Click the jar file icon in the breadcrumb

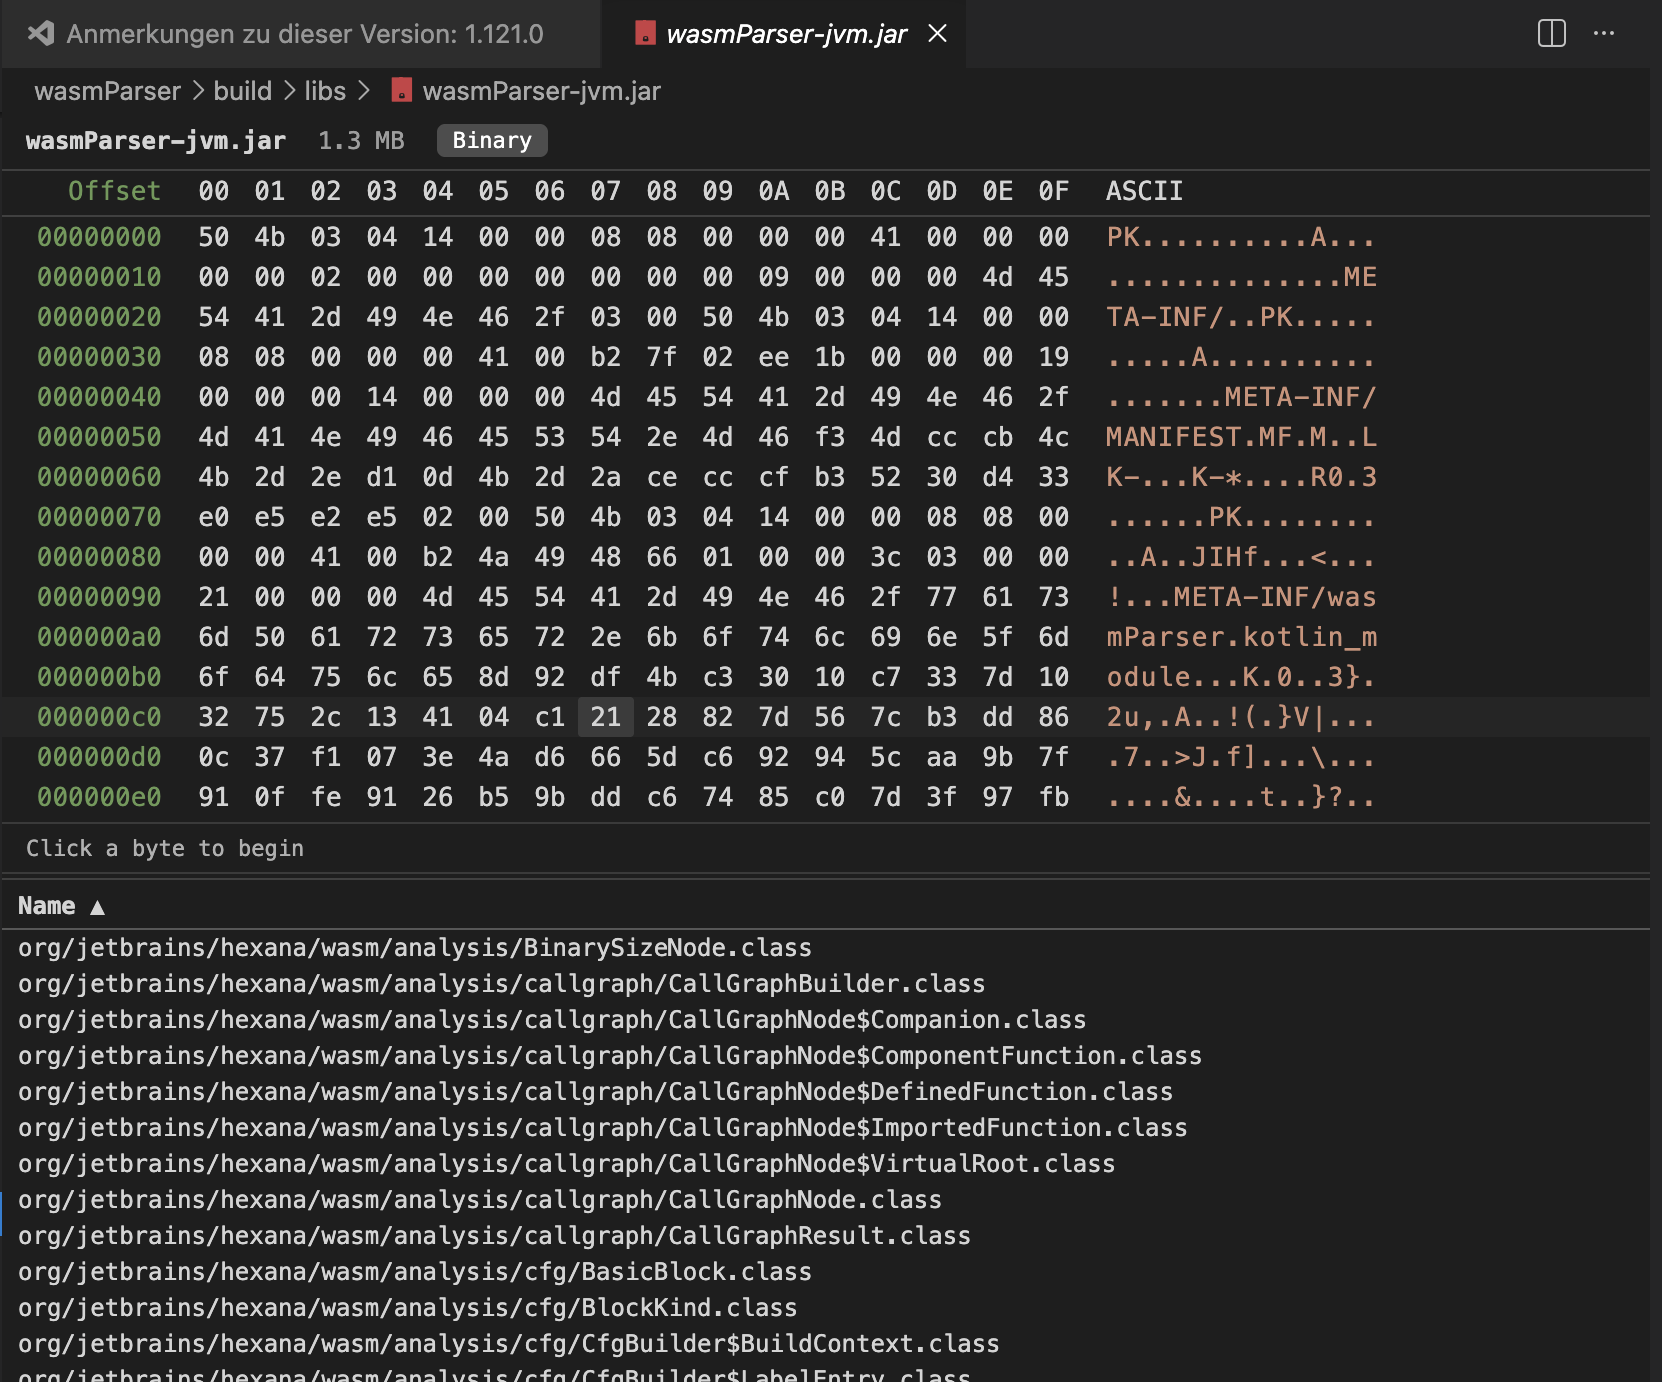pyautogui.click(x=402, y=90)
